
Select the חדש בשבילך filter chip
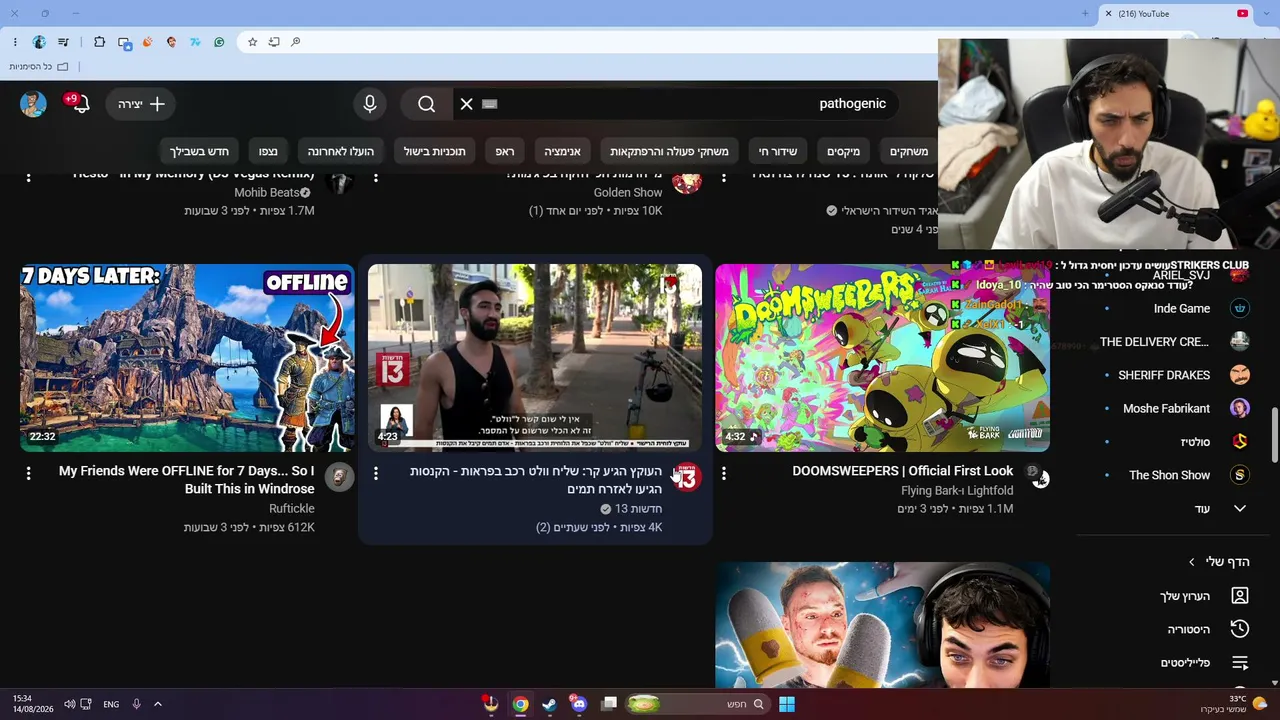point(199,151)
